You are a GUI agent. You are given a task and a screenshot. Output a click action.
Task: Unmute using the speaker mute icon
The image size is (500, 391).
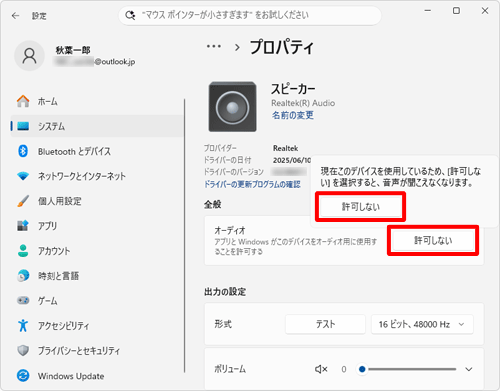321,369
